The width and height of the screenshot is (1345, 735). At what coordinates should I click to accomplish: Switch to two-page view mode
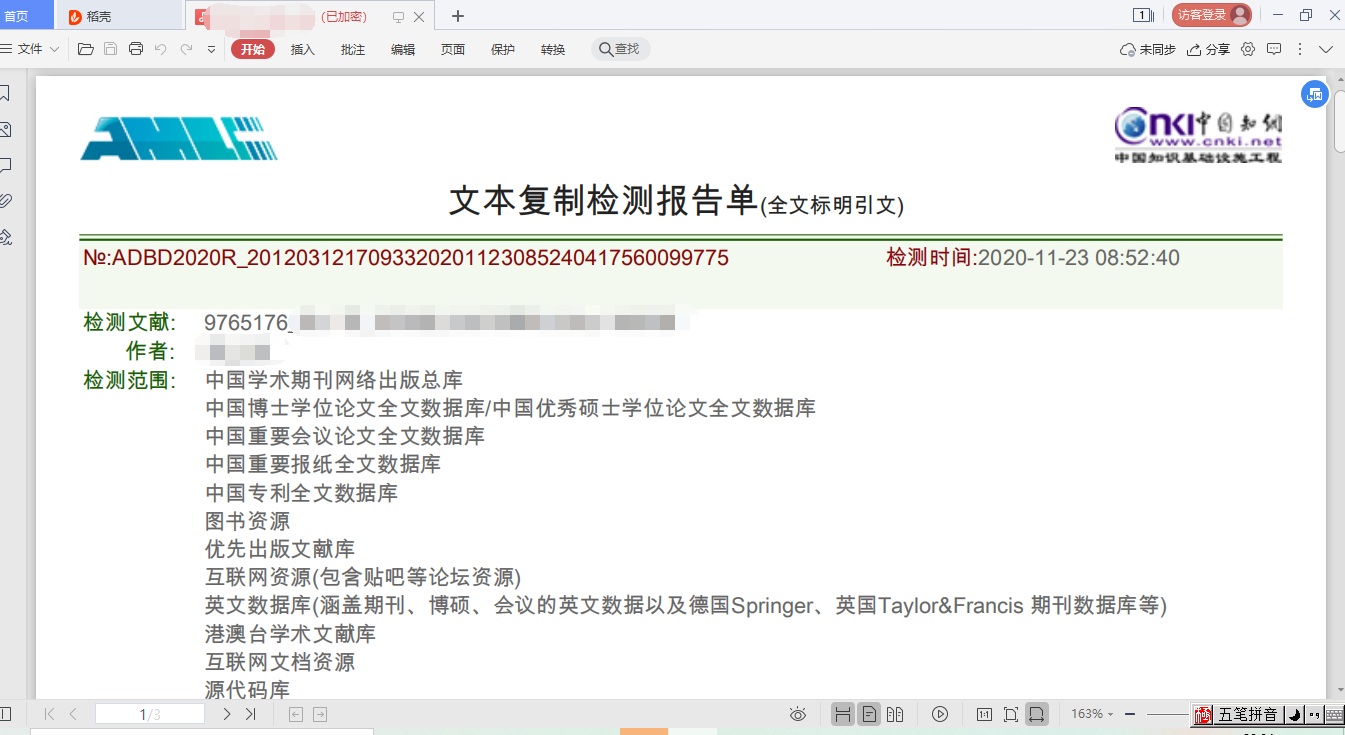895,714
